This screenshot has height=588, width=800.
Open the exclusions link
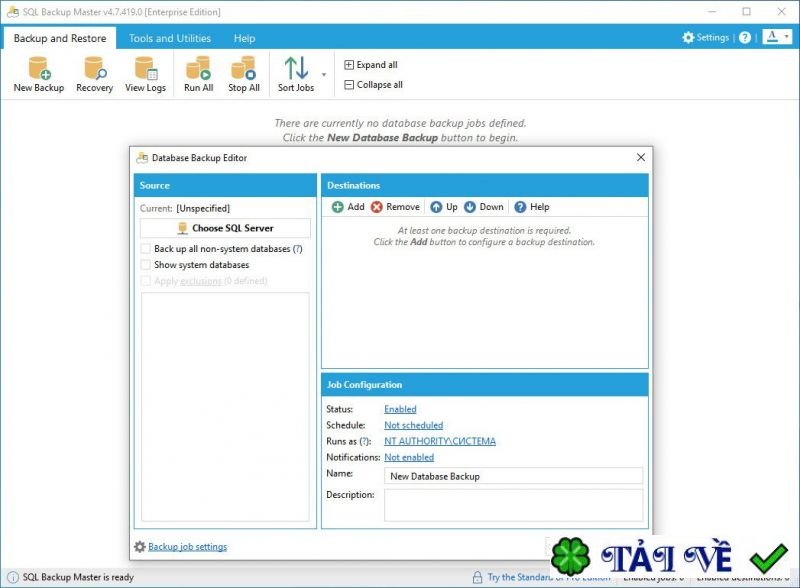[201, 281]
